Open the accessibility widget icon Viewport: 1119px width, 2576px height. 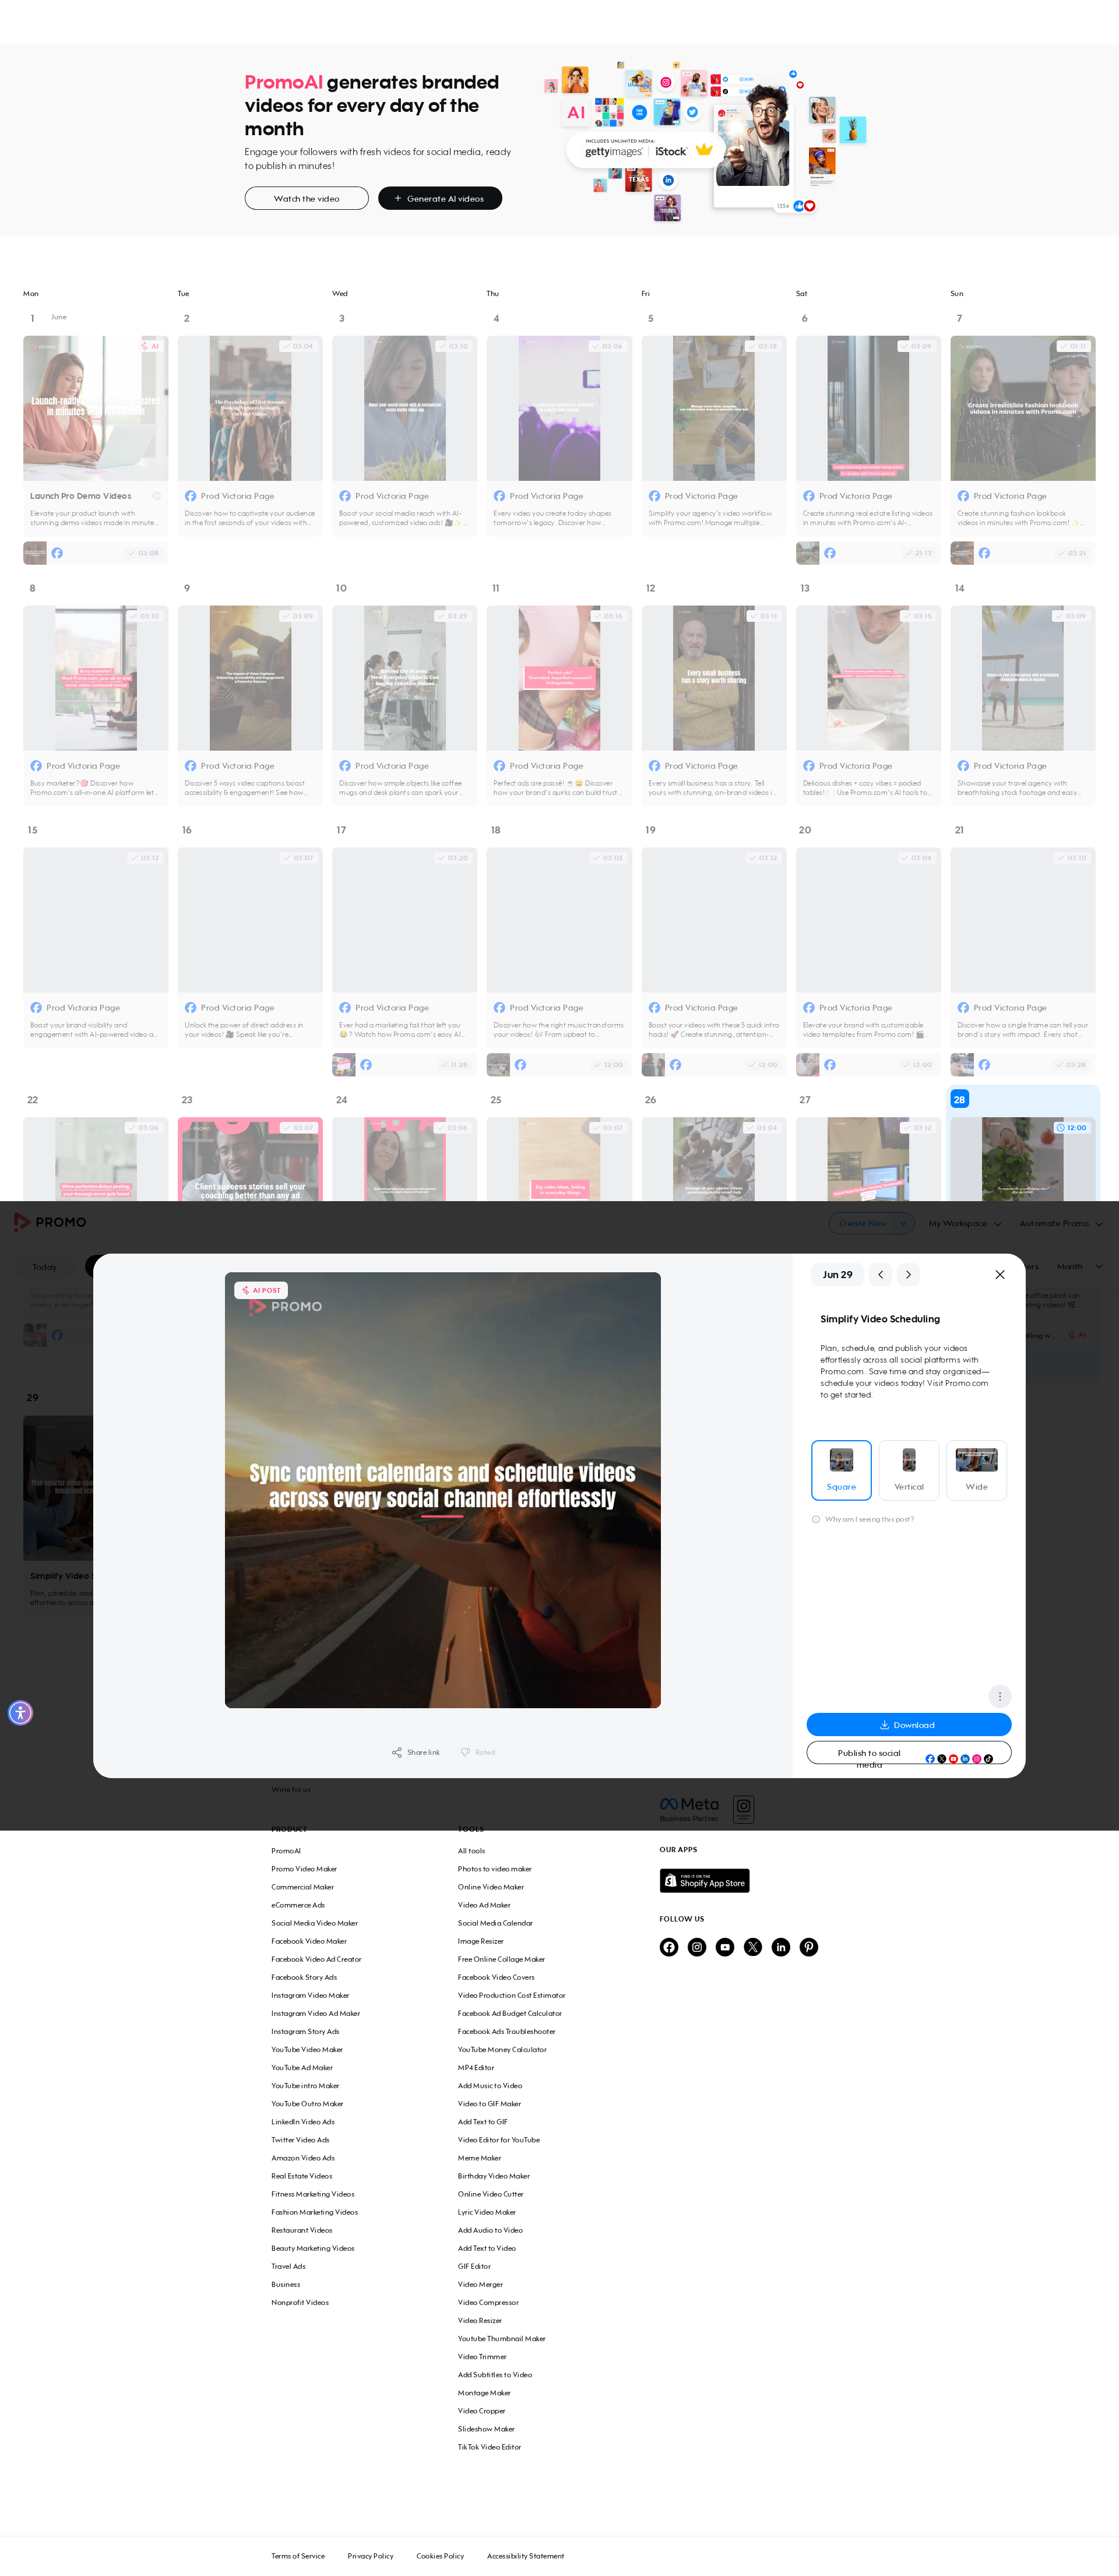(x=20, y=1712)
